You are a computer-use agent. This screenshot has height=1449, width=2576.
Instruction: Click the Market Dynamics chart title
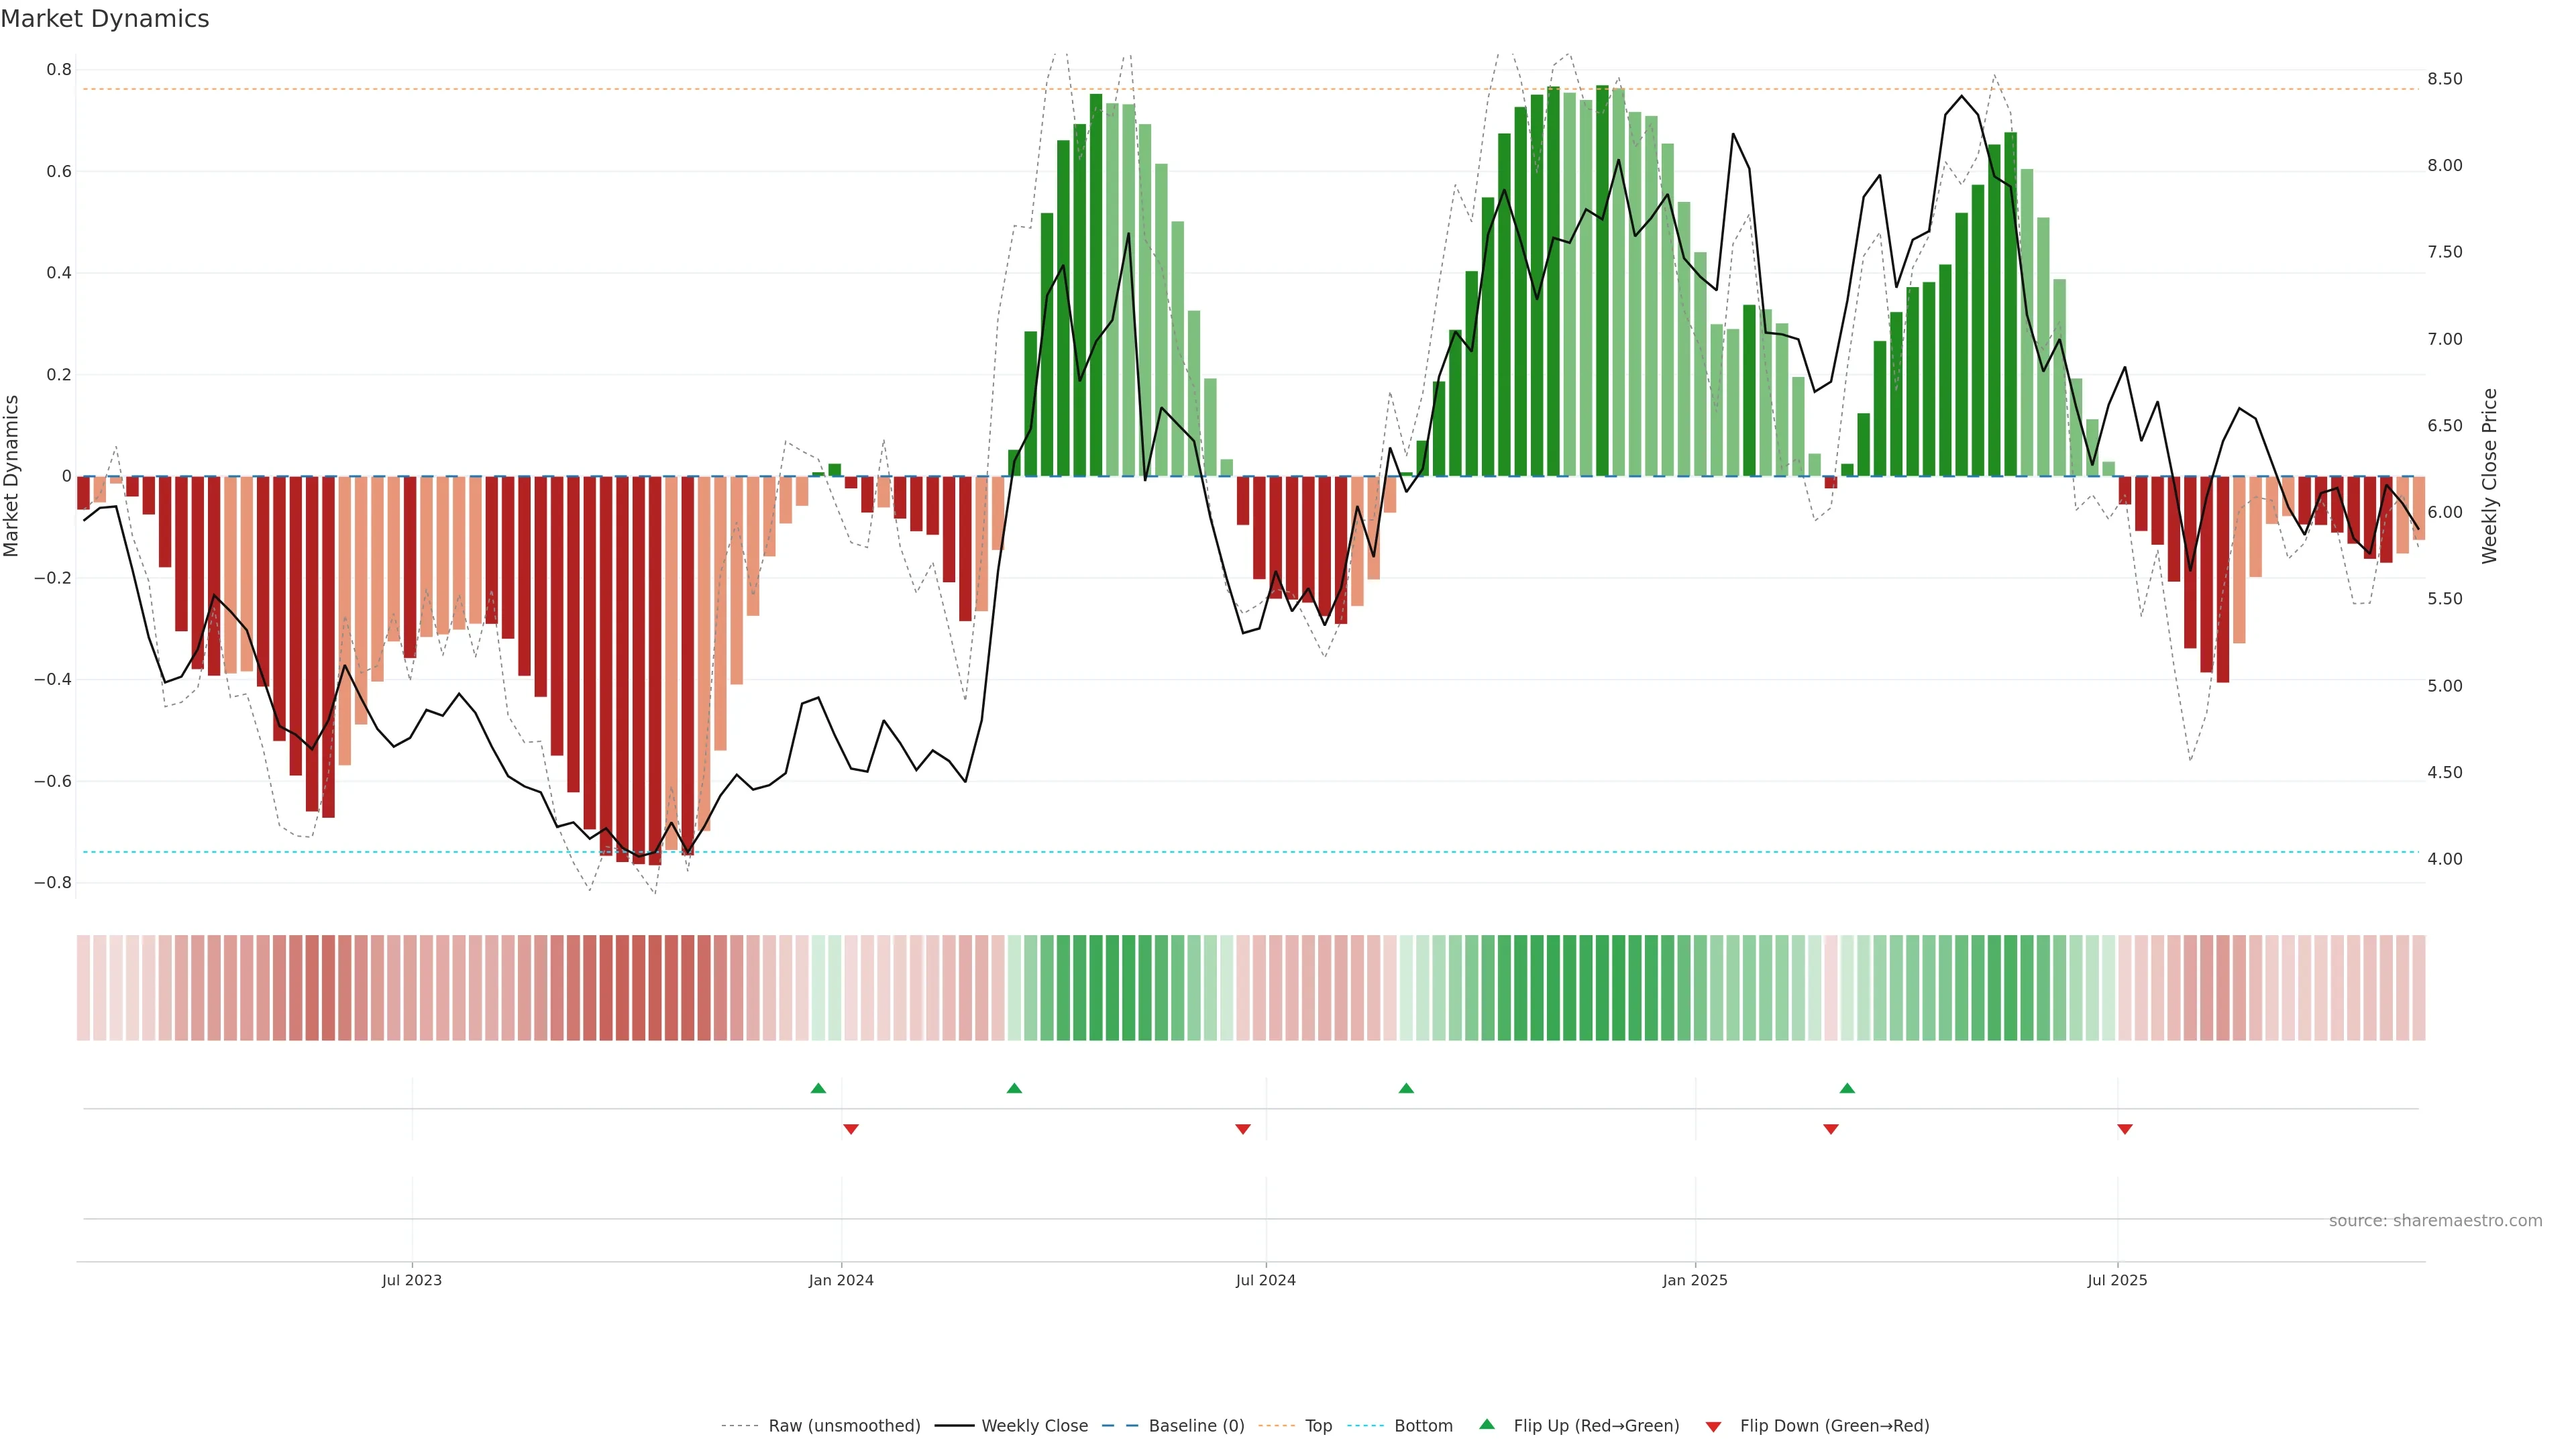[x=105, y=19]
